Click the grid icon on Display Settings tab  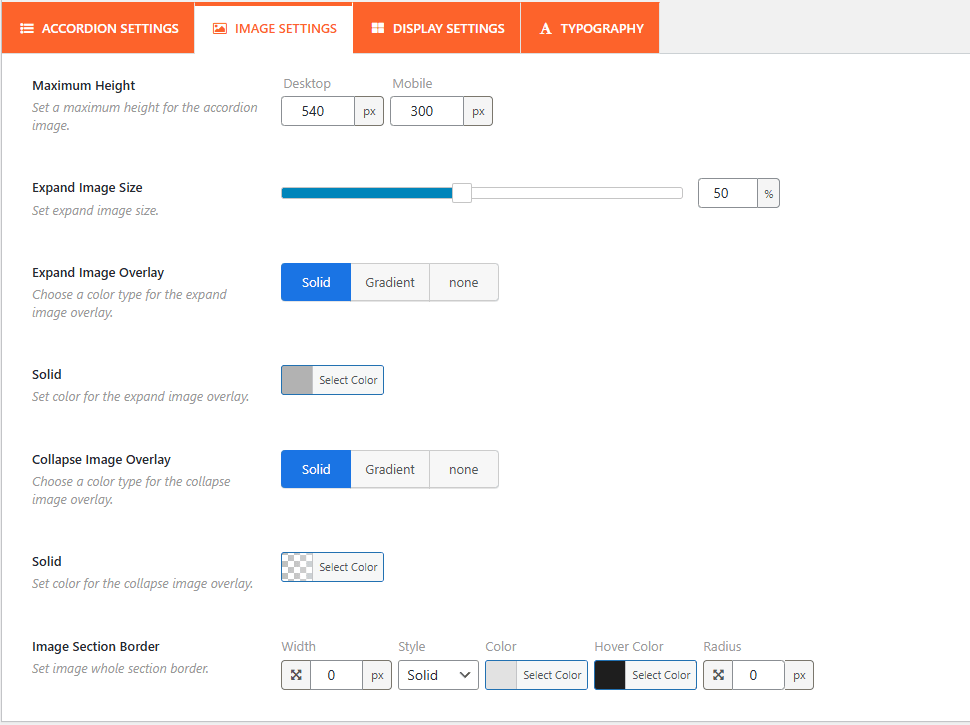pos(378,29)
